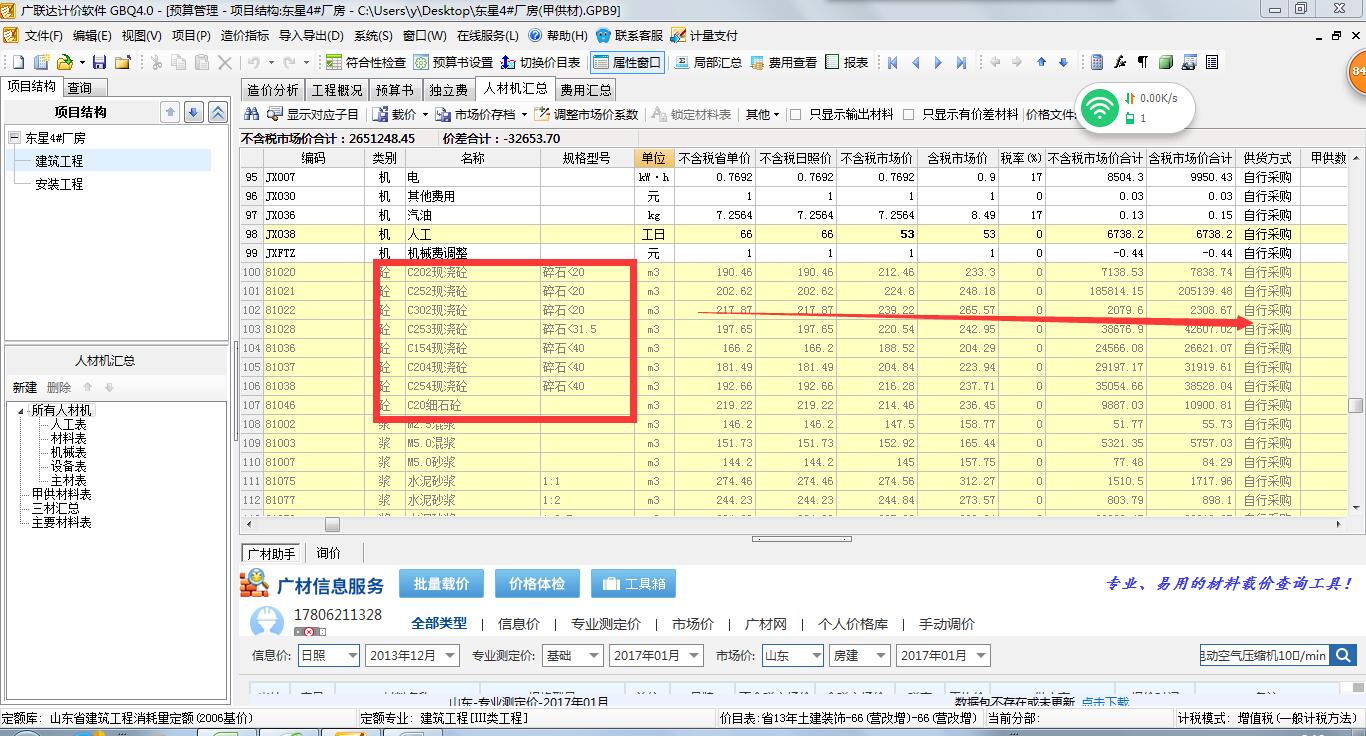
Task: Open 计量支付 measurement payment
Action: click(x=705, y=35)
